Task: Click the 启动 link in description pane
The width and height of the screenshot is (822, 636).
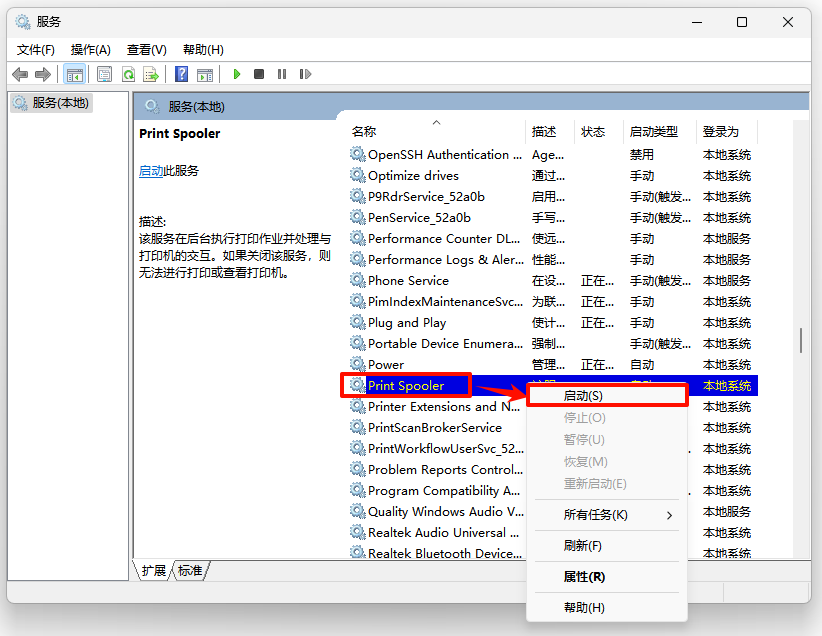Action: (x=151, y=171)
